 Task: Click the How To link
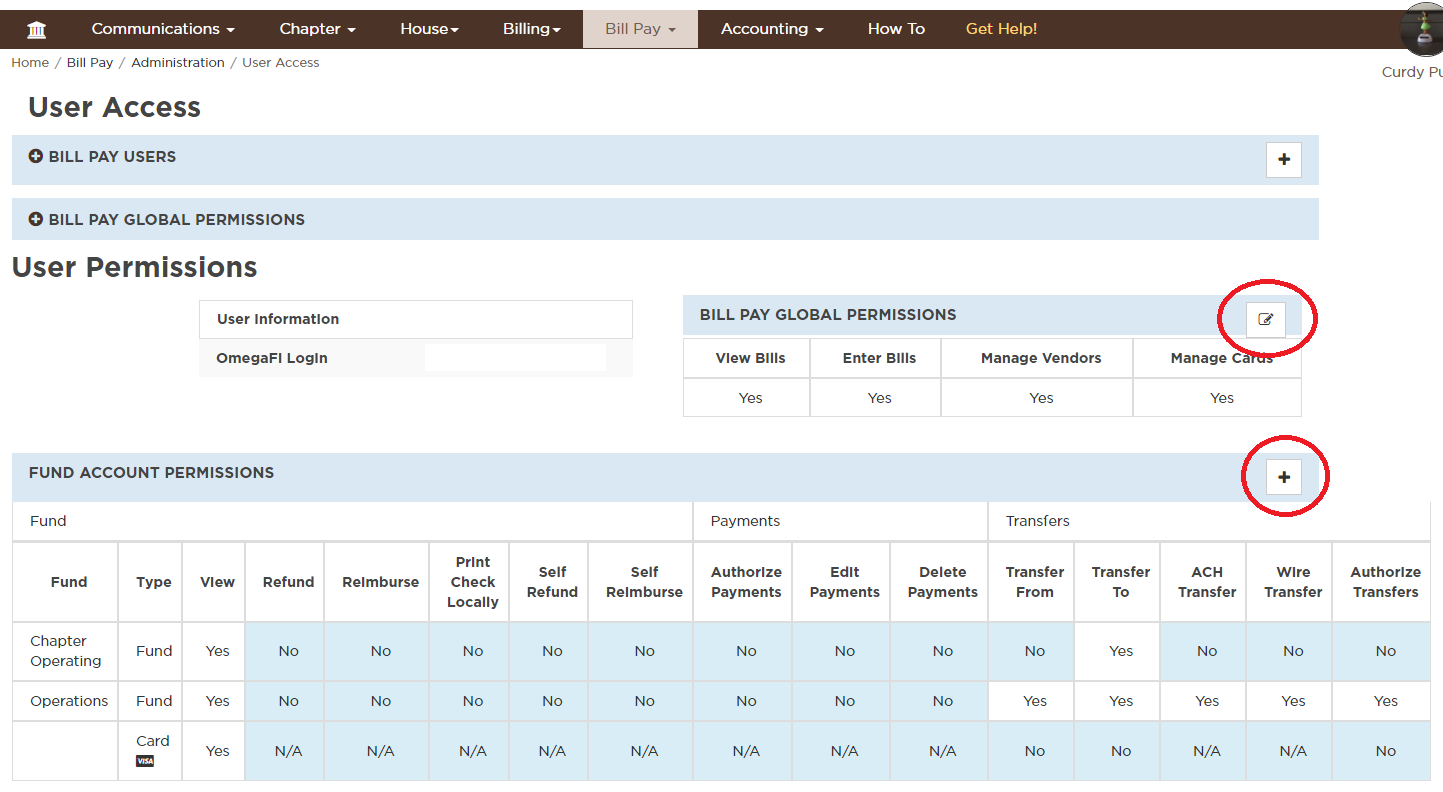896,29
